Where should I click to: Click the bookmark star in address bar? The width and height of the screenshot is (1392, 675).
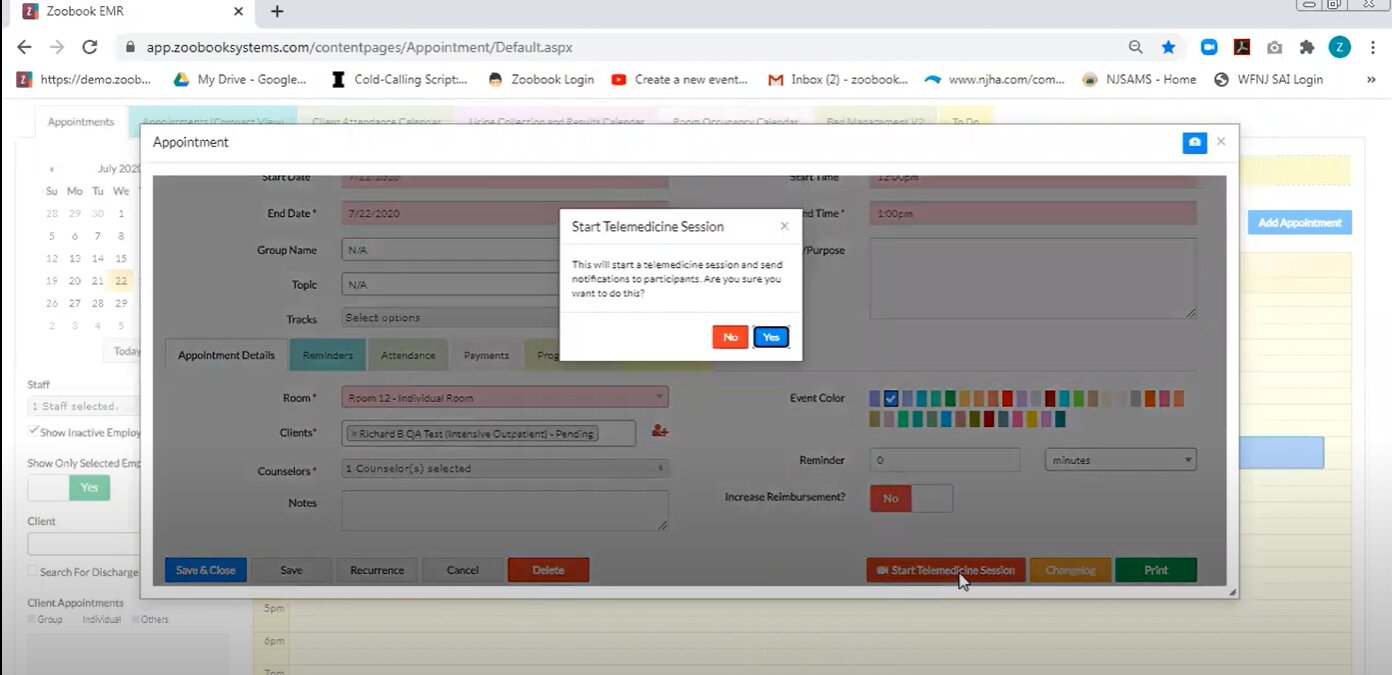tap(1168, 47)
